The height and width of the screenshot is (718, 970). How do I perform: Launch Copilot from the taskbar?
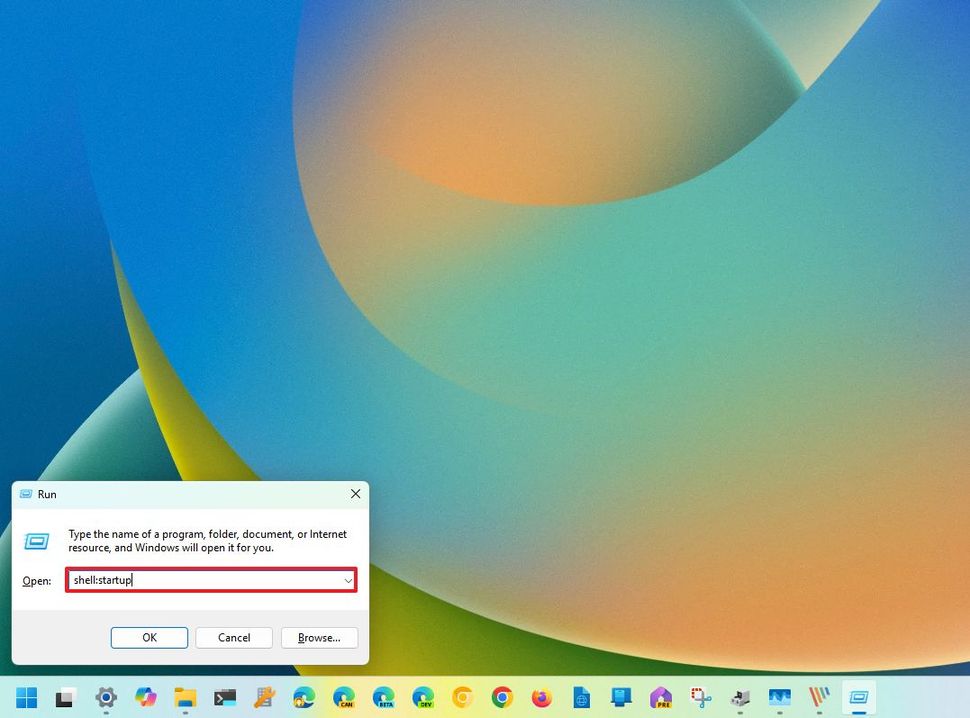pyautogui.click(x=145, y=697)
